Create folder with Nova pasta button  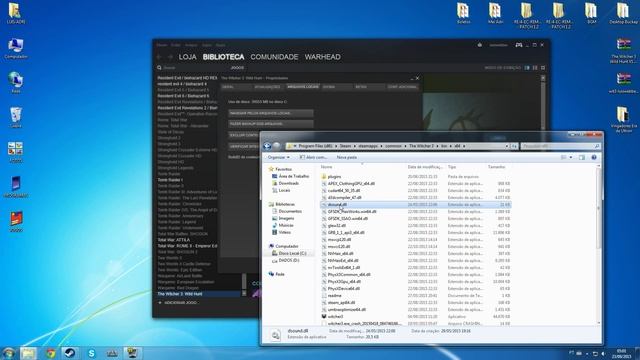click(x=347, y=157)
